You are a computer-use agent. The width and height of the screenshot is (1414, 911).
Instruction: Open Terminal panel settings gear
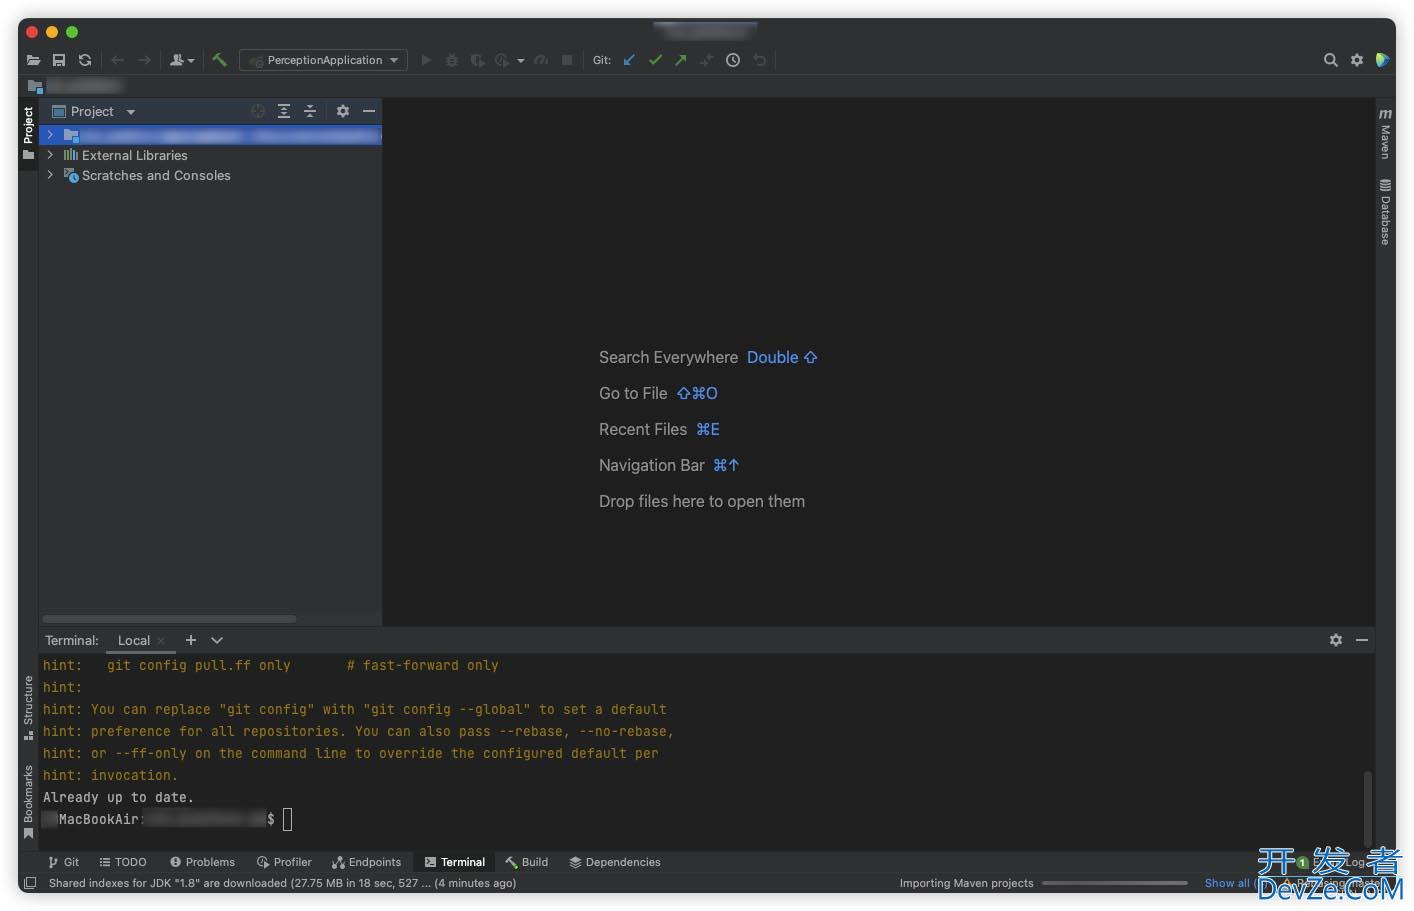tap(1336, 640)
